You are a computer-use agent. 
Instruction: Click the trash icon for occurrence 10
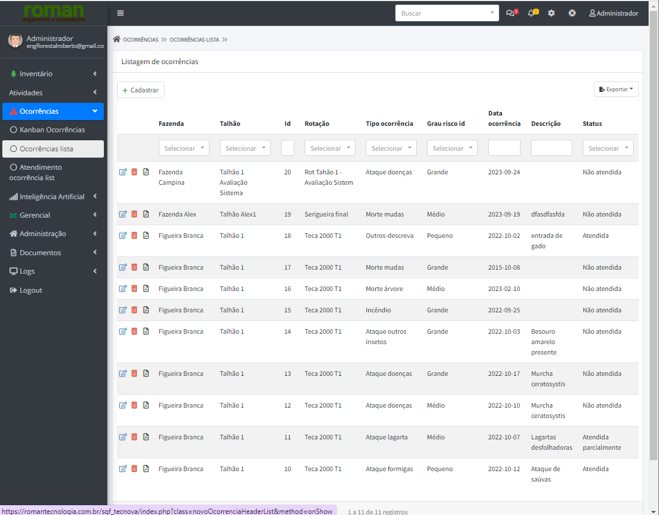click(x=134, y=469)
